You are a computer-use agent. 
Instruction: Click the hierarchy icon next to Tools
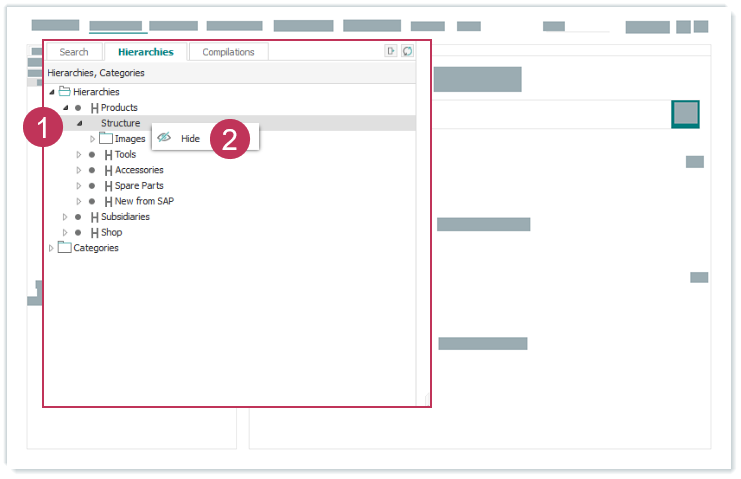(x=108, y=155)
